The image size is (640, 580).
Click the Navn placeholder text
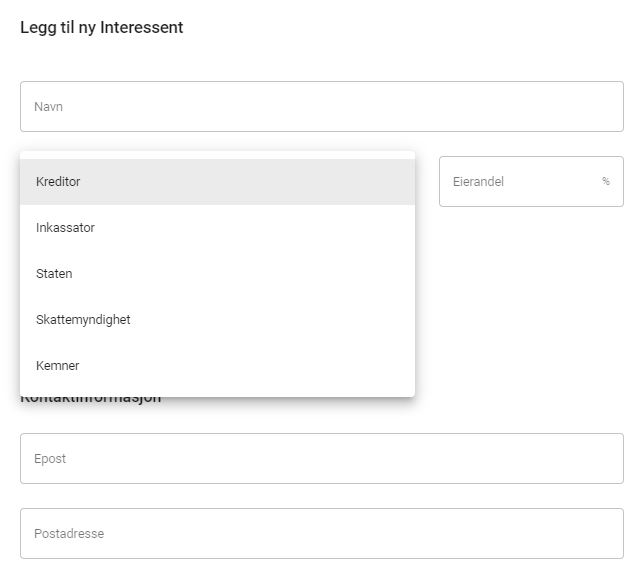pos(49,107)
